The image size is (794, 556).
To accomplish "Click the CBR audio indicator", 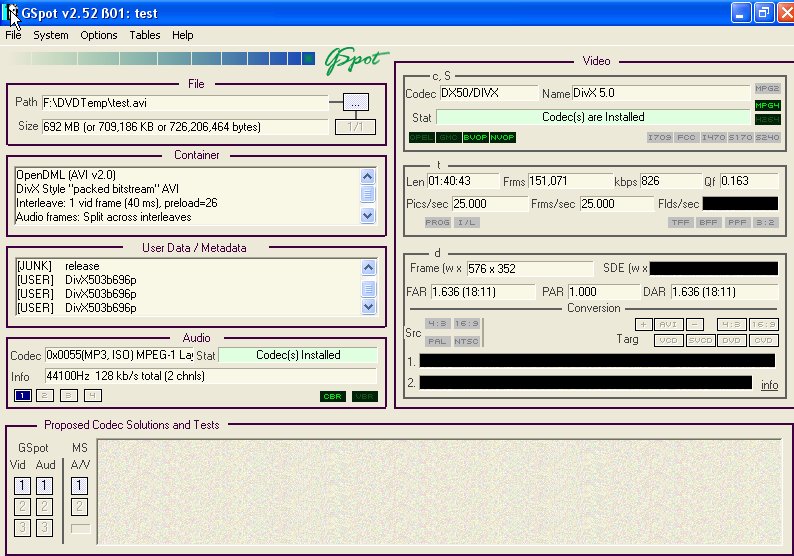I will point(333,396).
